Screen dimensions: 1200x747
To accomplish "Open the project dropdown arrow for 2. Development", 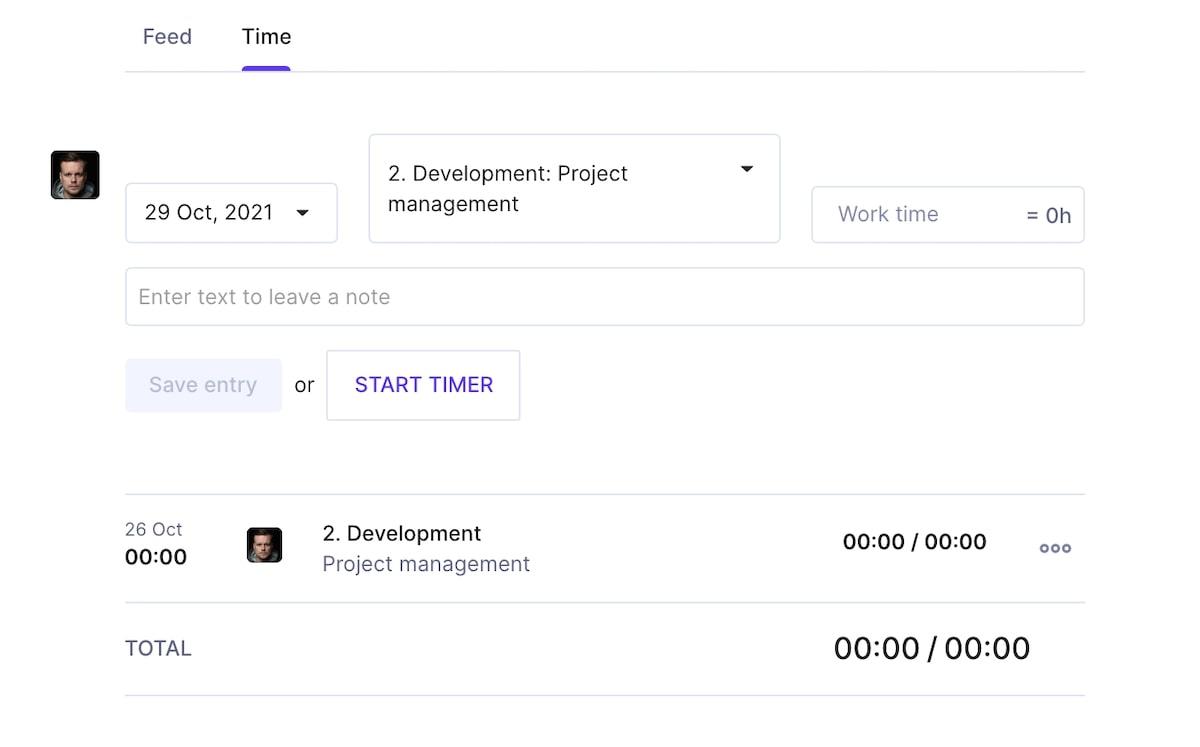I will pyautogui.click(x=746, y=169).
